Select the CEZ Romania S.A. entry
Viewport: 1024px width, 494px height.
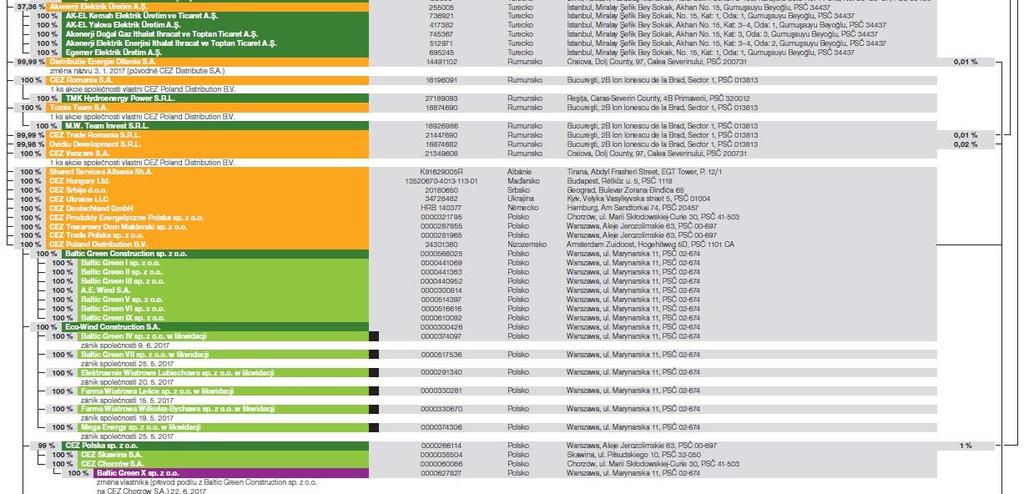(x=81, y=80)
